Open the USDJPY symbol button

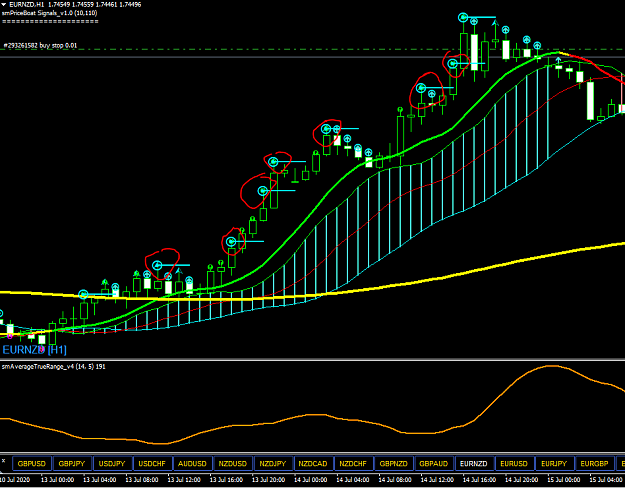click(x=112, y=464)
